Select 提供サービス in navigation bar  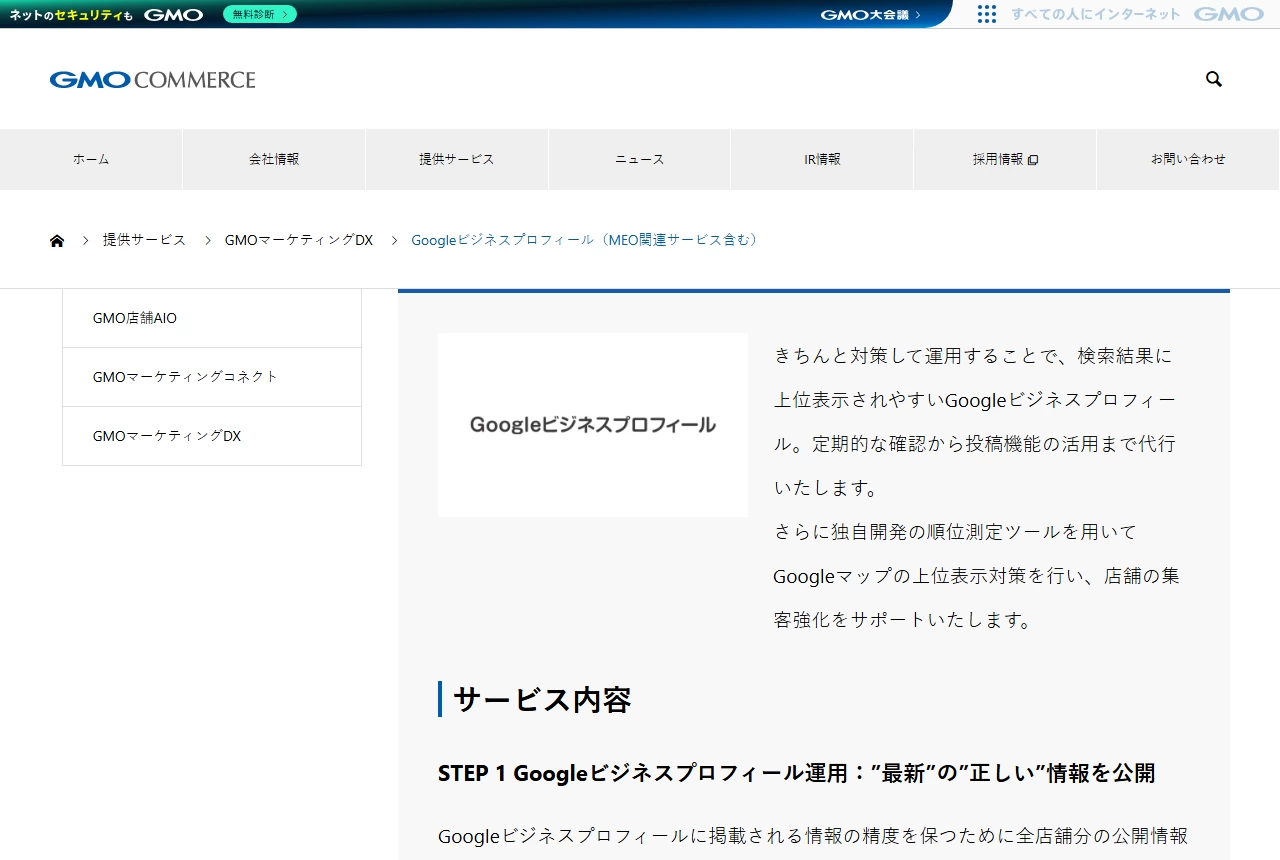pyautogui.click(x=457, y=159)
